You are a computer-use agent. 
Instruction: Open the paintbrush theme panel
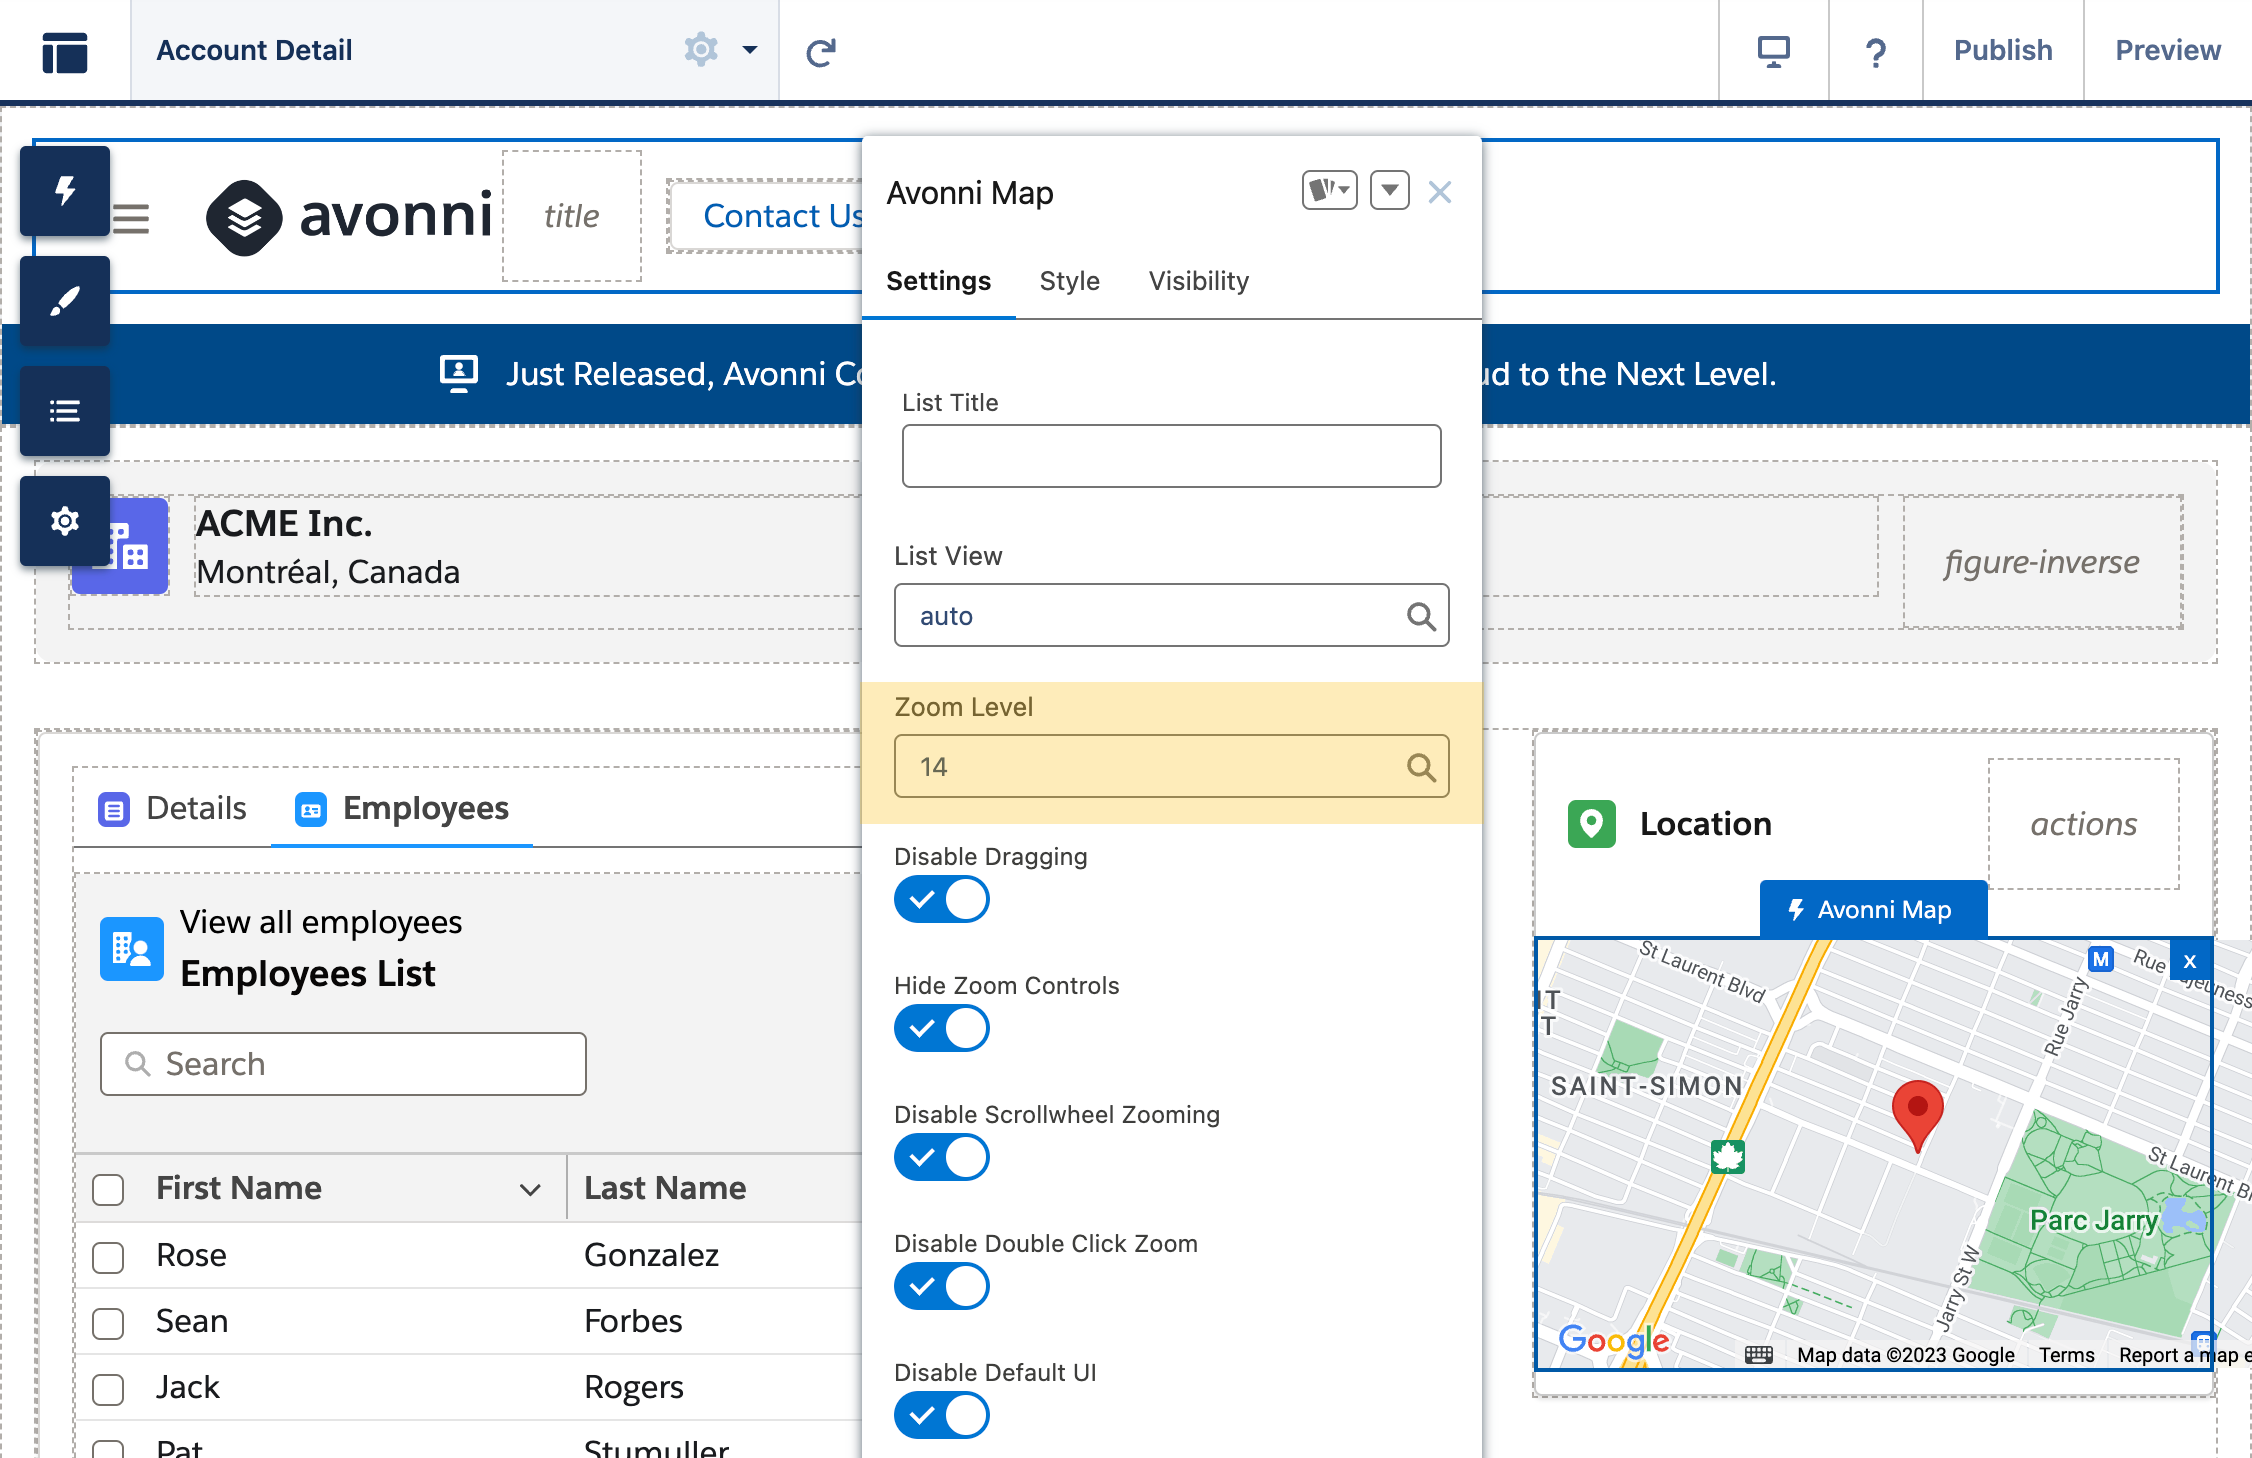click(x=65, y=301)
